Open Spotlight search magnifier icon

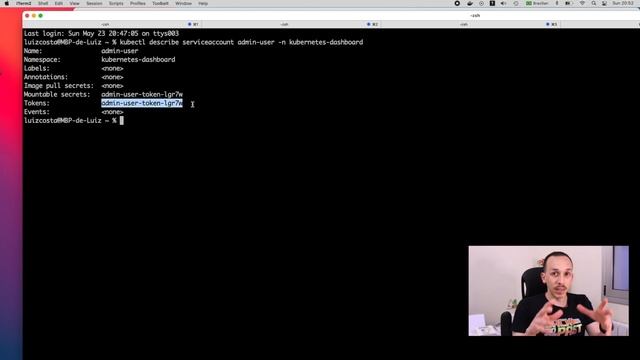[x=593, y=3]
